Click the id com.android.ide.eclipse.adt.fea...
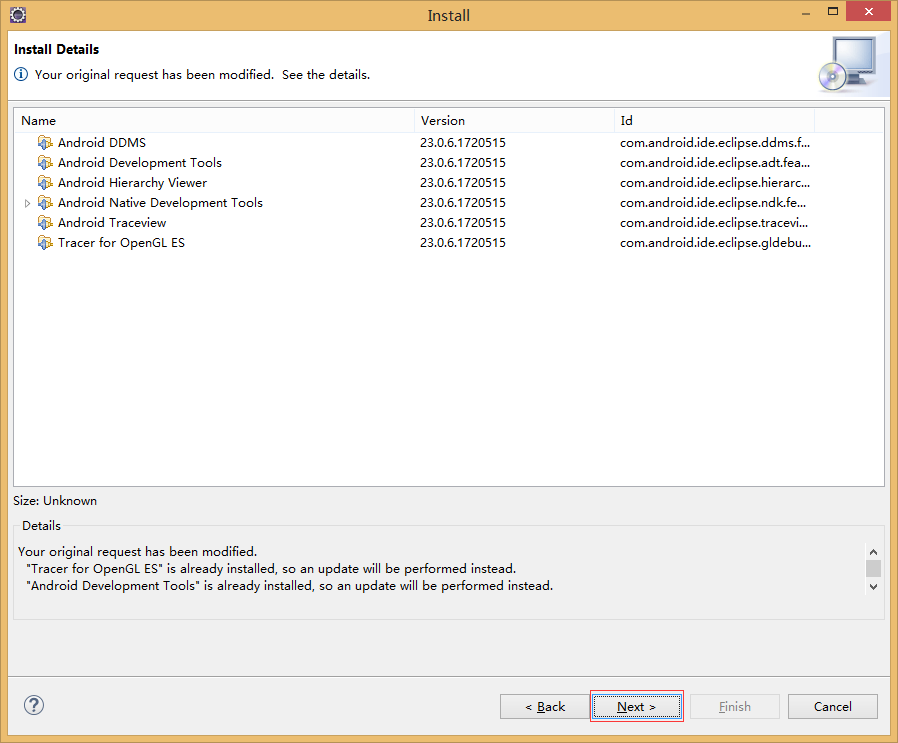This screenshot has width=898, height=743. (x=715, y=162)
